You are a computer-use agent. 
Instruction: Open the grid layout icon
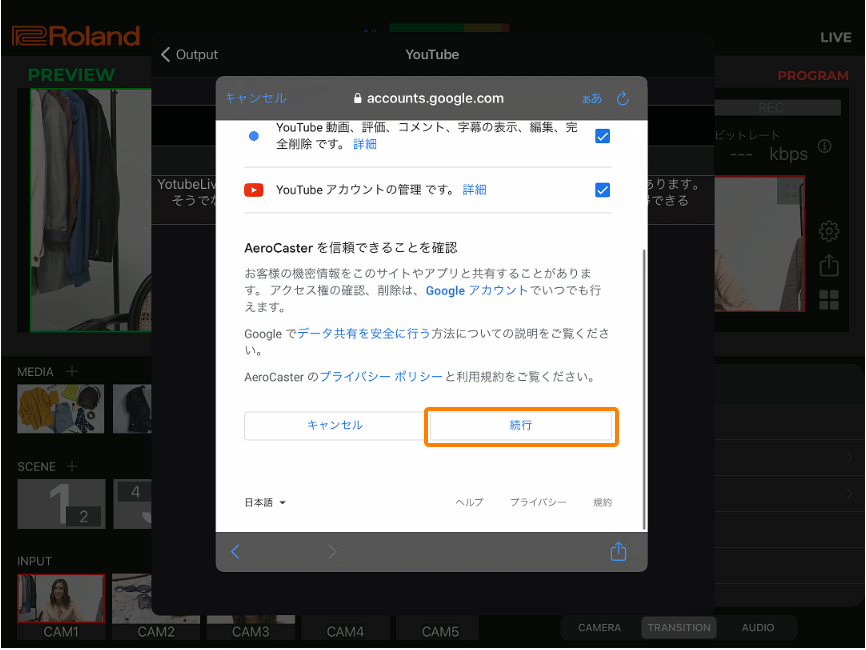pos(828,300)
